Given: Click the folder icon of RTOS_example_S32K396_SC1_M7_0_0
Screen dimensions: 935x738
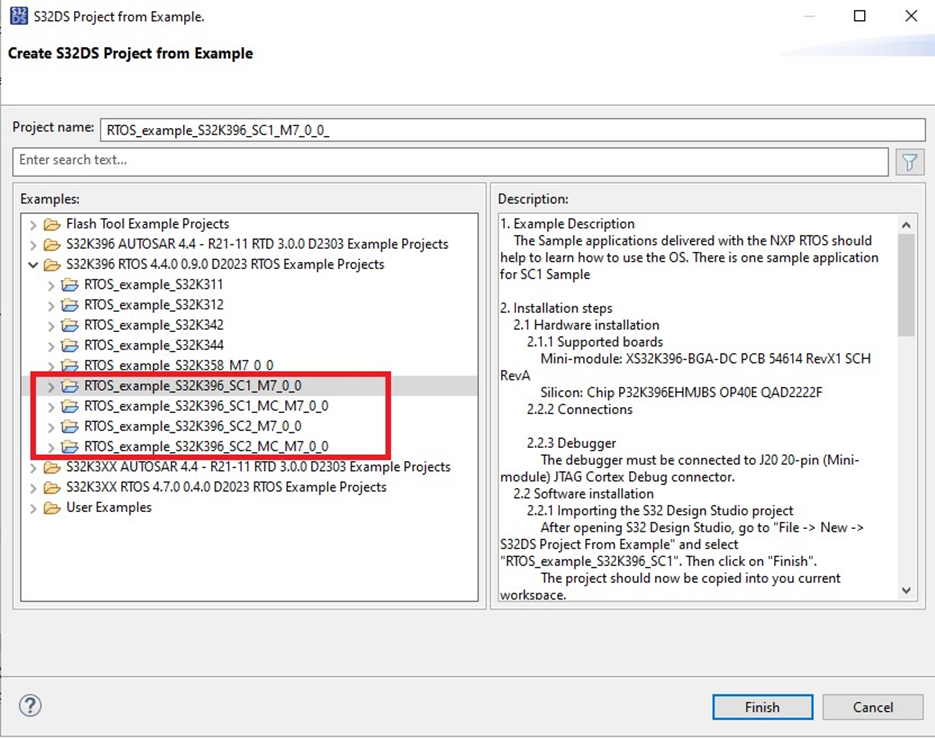Looking at the screenshot, I should (x=68, y=385).
